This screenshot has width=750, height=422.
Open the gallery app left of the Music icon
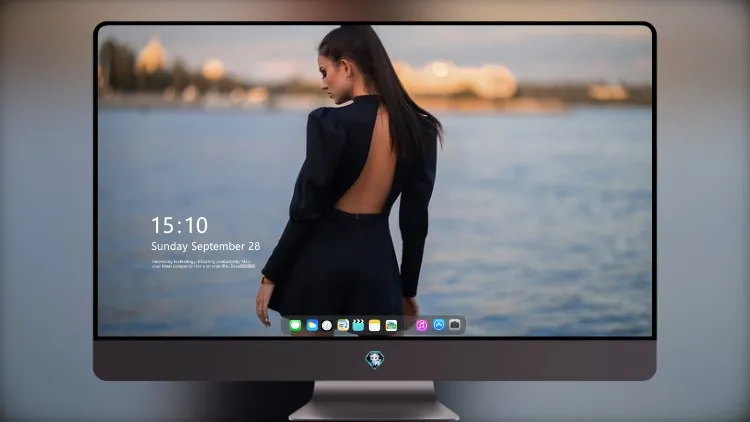[391, 325]
